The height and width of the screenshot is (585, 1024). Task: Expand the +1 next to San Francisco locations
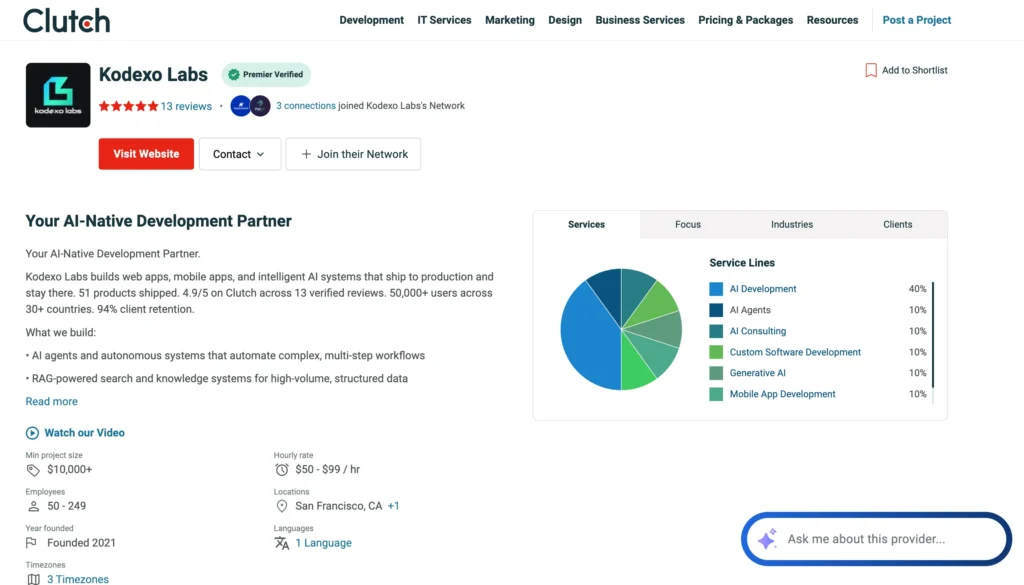(393, 506)
